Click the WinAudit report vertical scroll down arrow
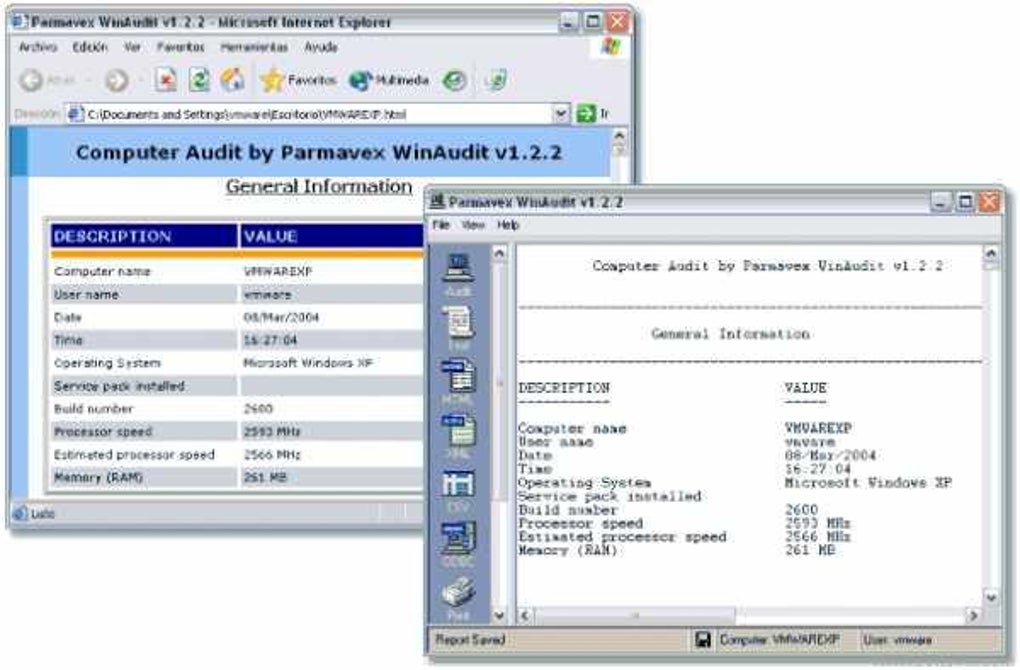Screen dimensions: 1020x670 991,597
